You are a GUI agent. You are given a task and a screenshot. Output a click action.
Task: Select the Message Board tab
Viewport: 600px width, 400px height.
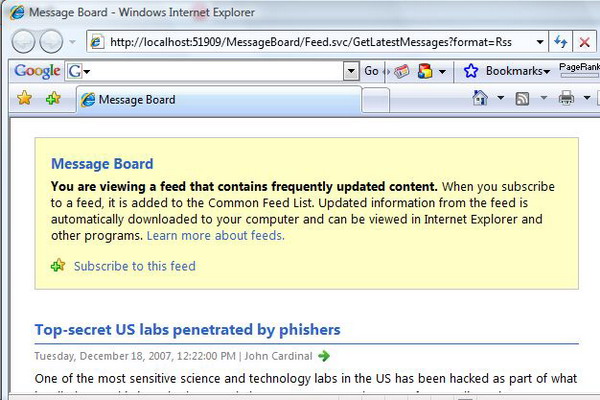tap(219, 100)
